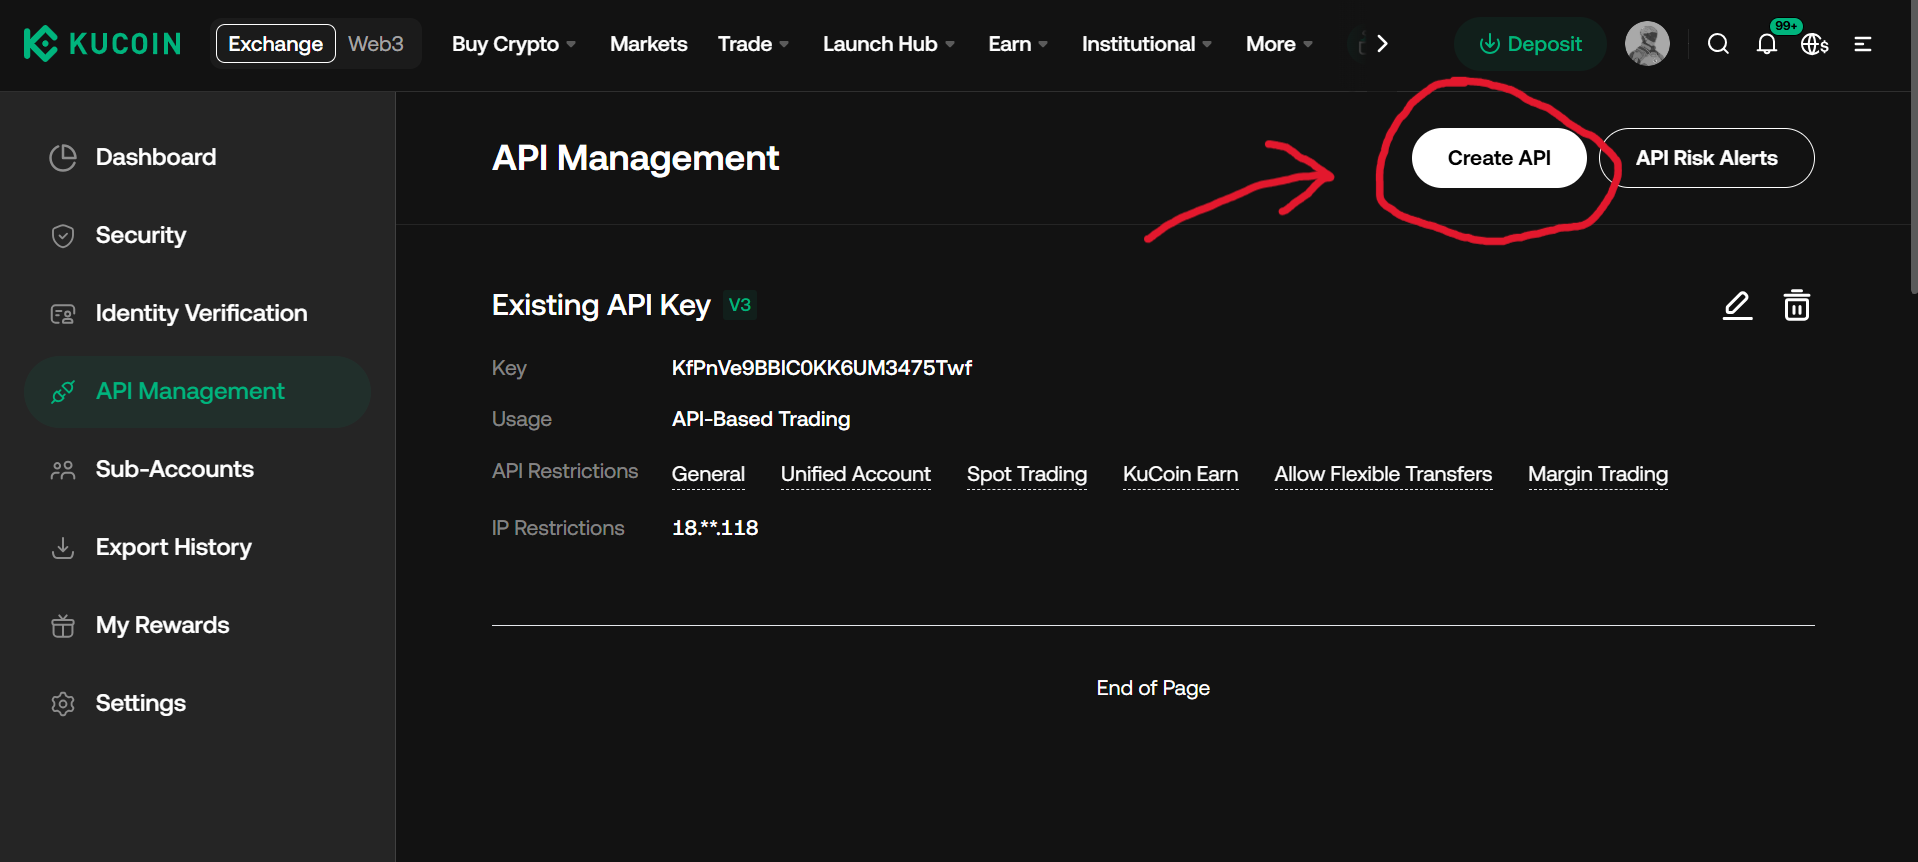
Task: Click the Settings gear icon
Action: tap(63, 704)
